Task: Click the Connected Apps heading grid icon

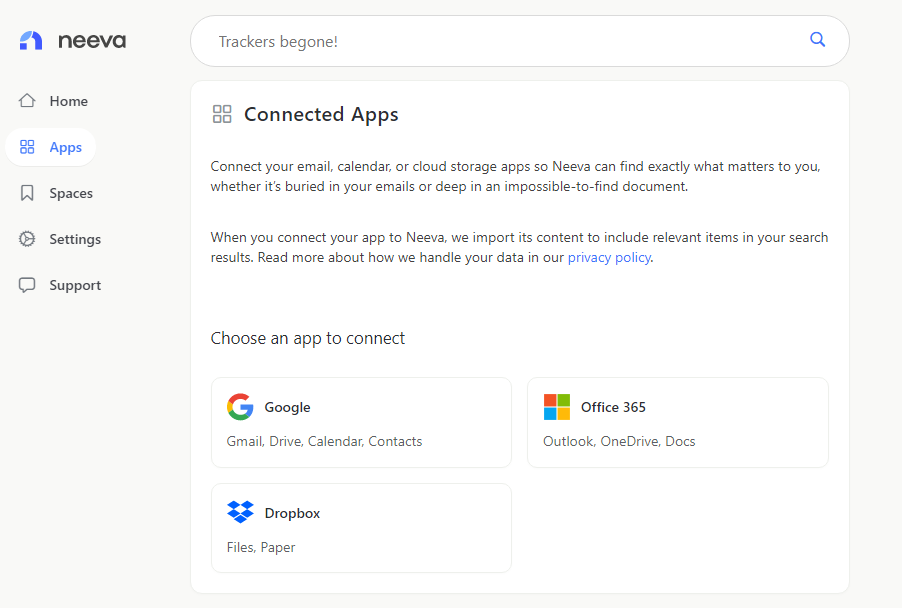Action: (x=222, y=114)
